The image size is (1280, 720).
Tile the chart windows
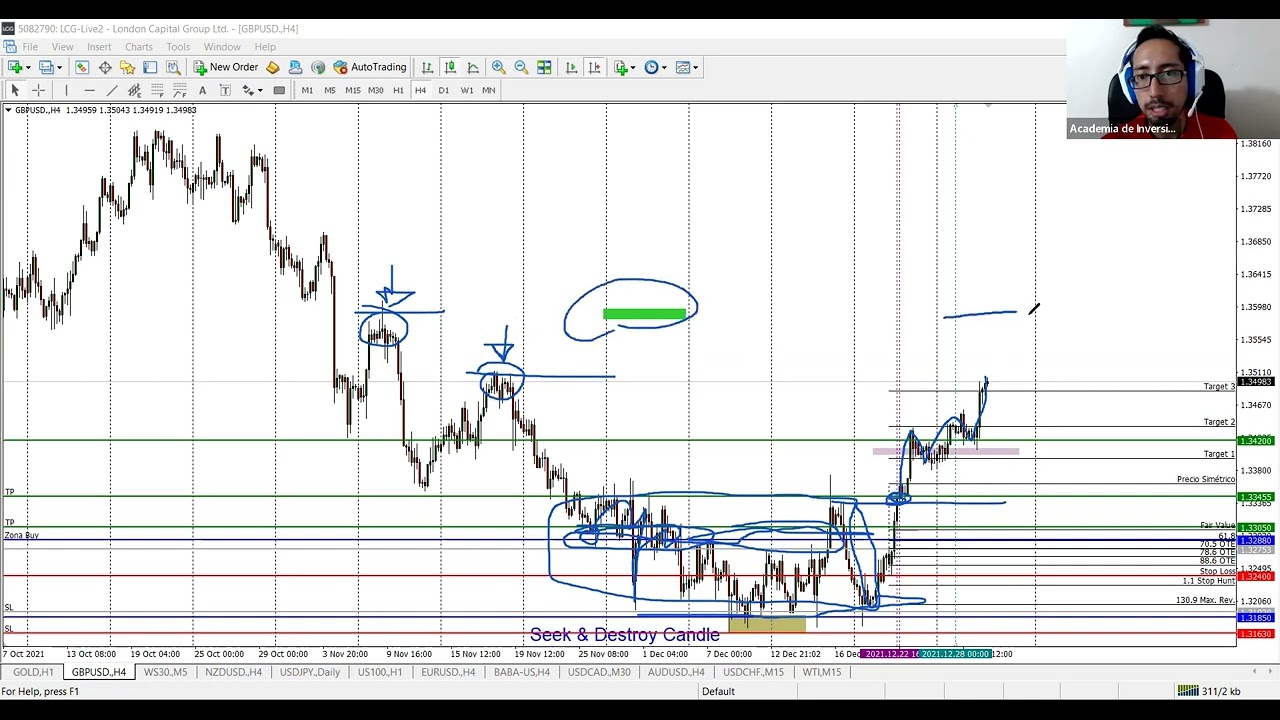point(544,67)
